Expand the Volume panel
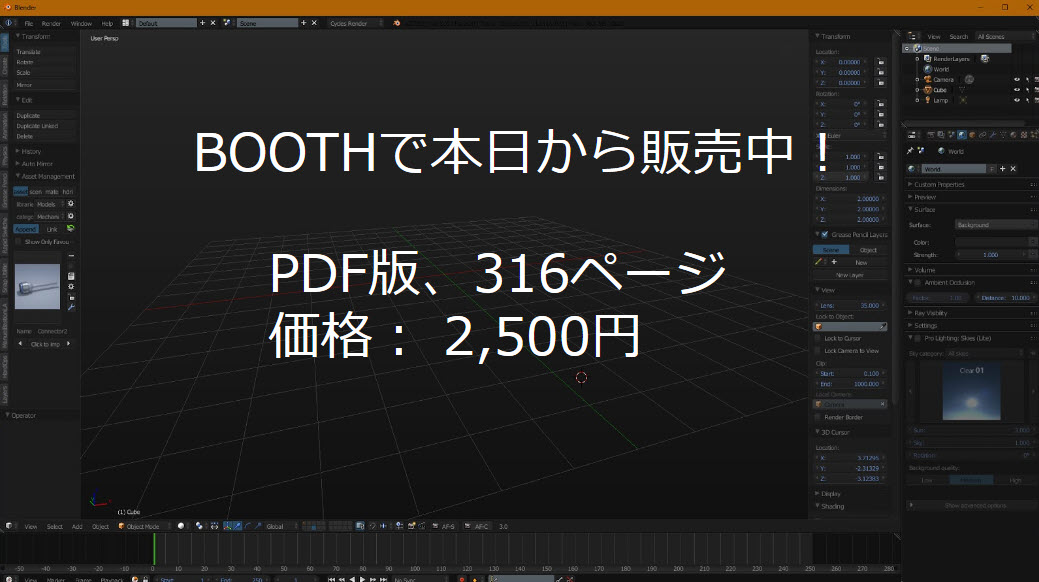Image resolution: width=1039 pixels, height=582 pixels. coord(924,270)
